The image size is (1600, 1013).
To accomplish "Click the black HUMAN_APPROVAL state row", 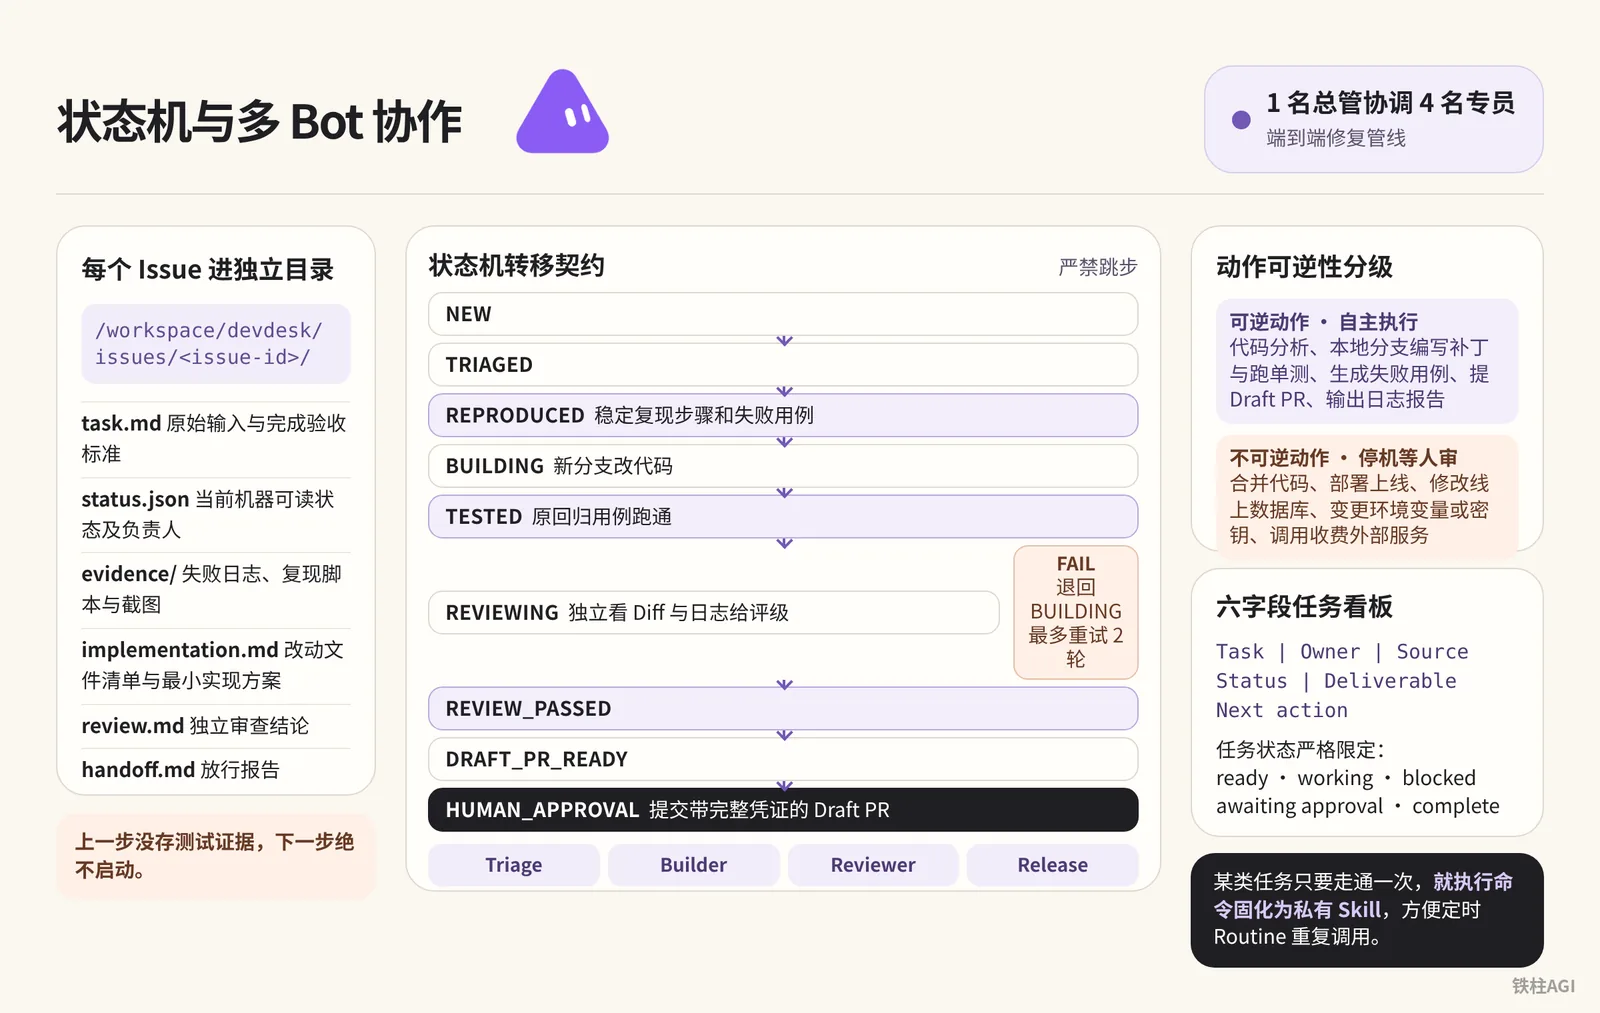I will point(783,810).
